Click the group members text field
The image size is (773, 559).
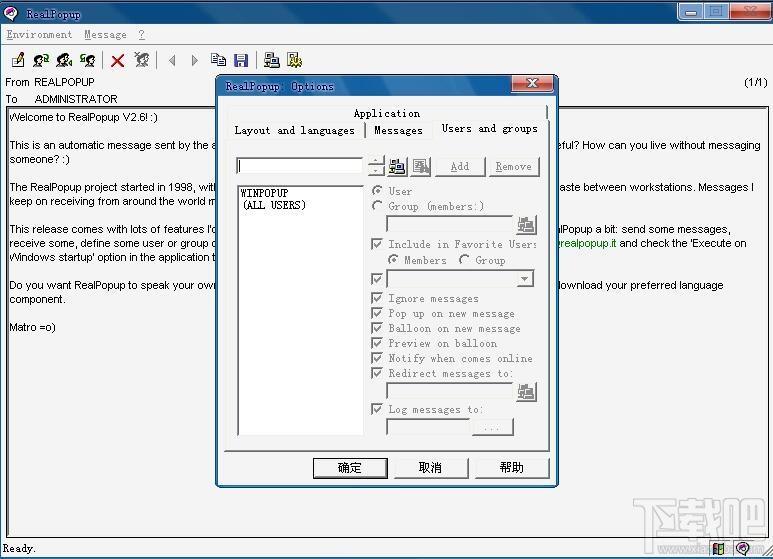pos(451,225)
